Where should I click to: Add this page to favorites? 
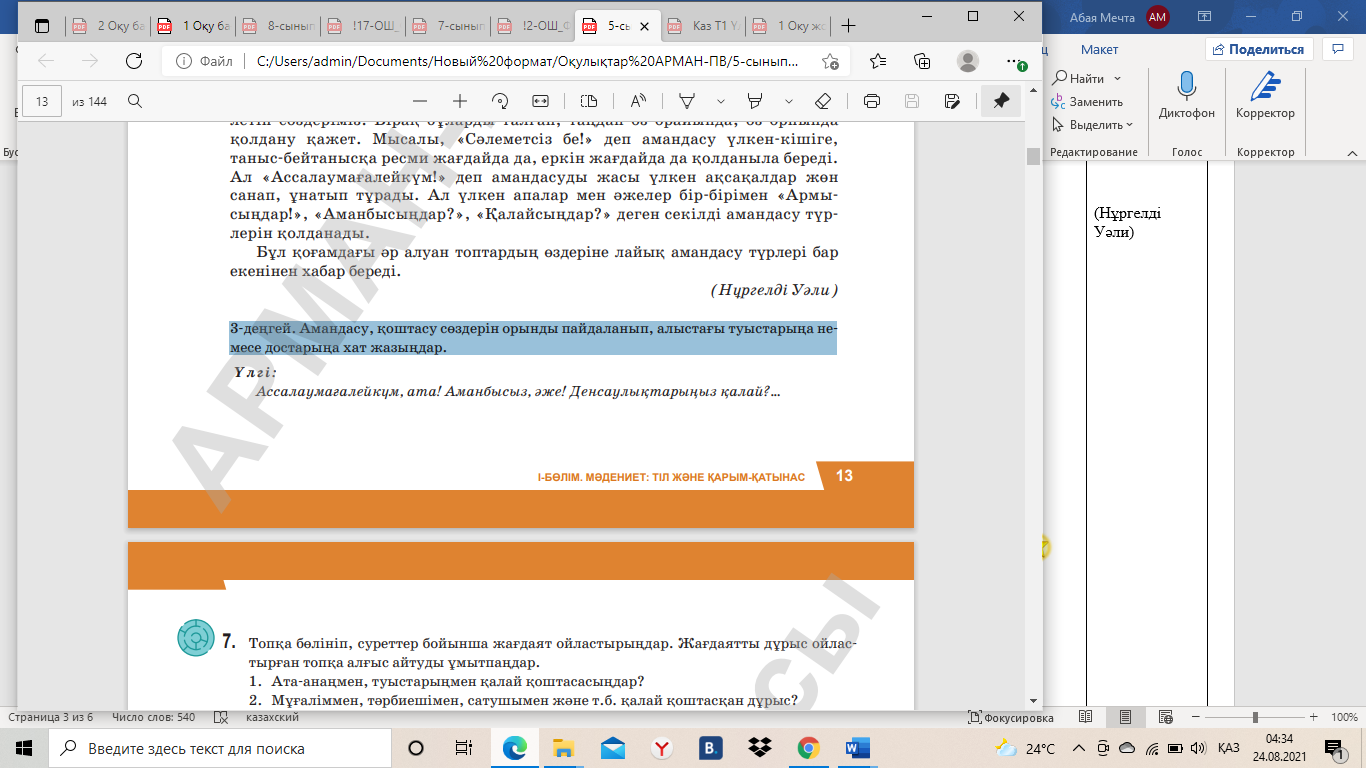click(x=830, y=61)
